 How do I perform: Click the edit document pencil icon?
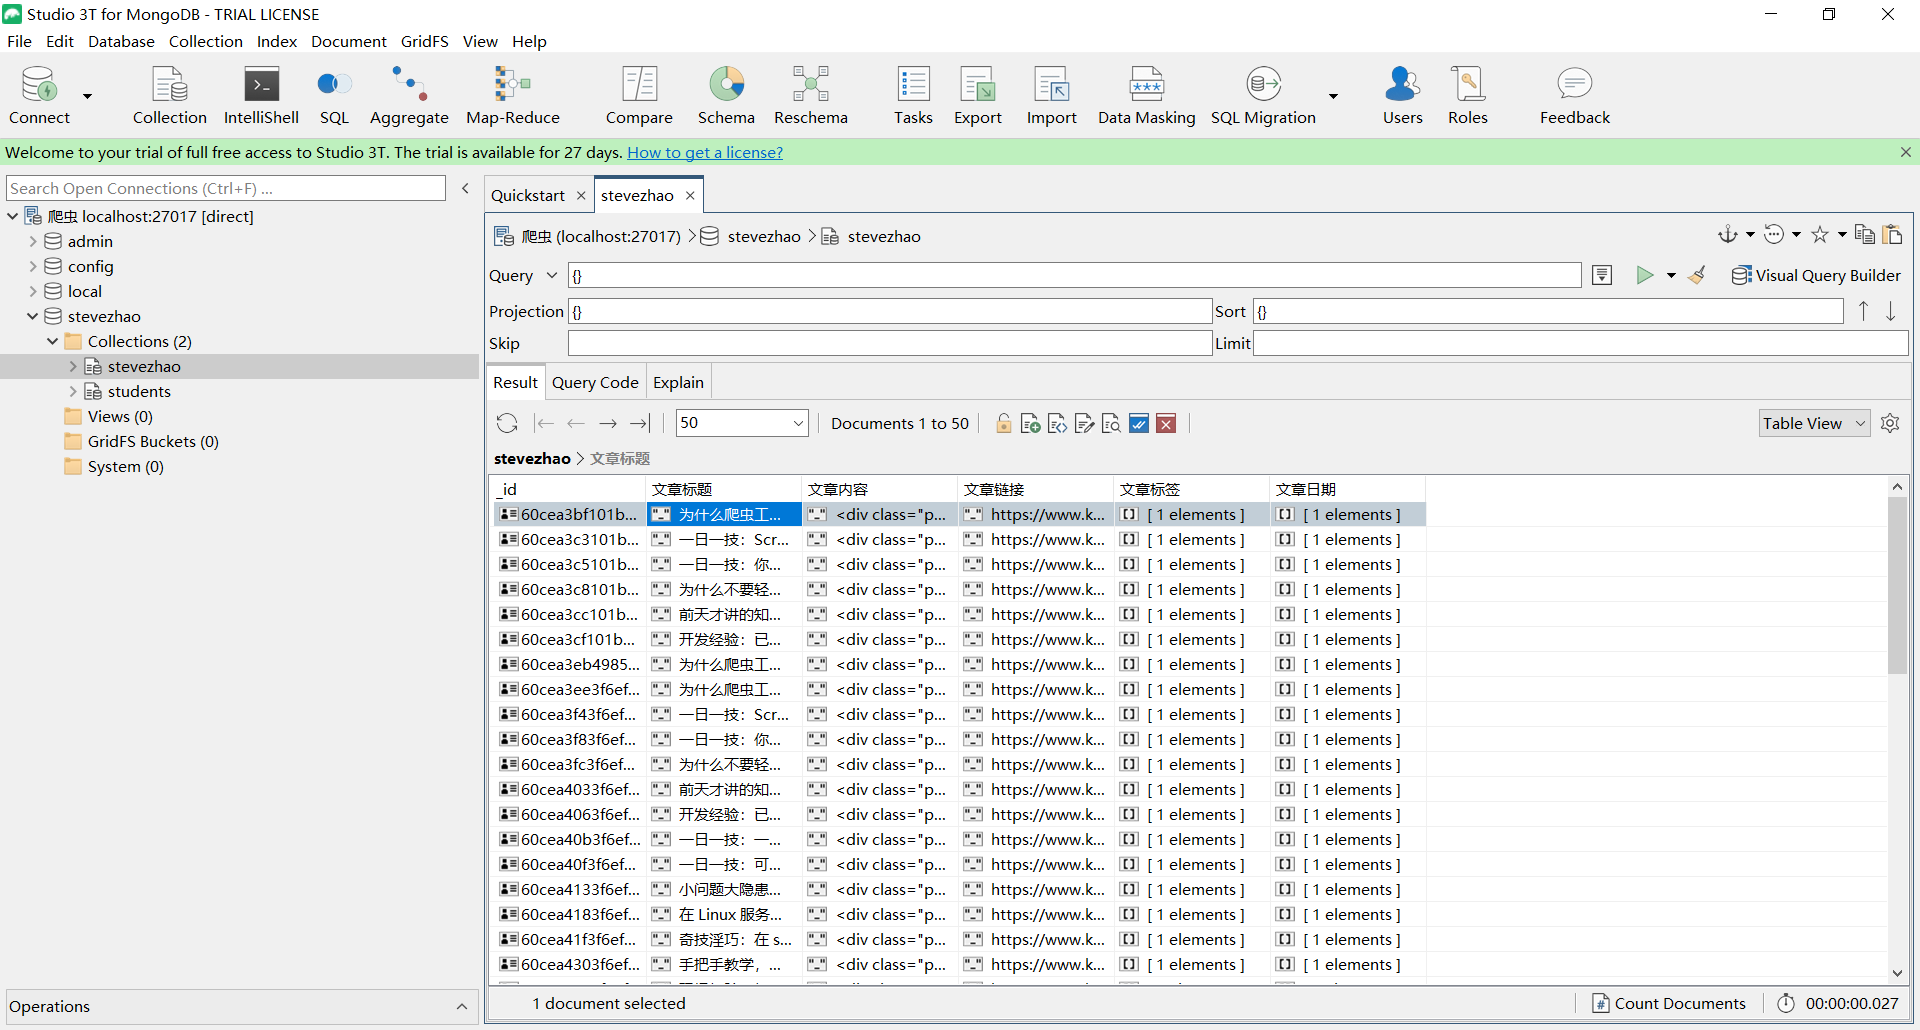[1084, 424]
